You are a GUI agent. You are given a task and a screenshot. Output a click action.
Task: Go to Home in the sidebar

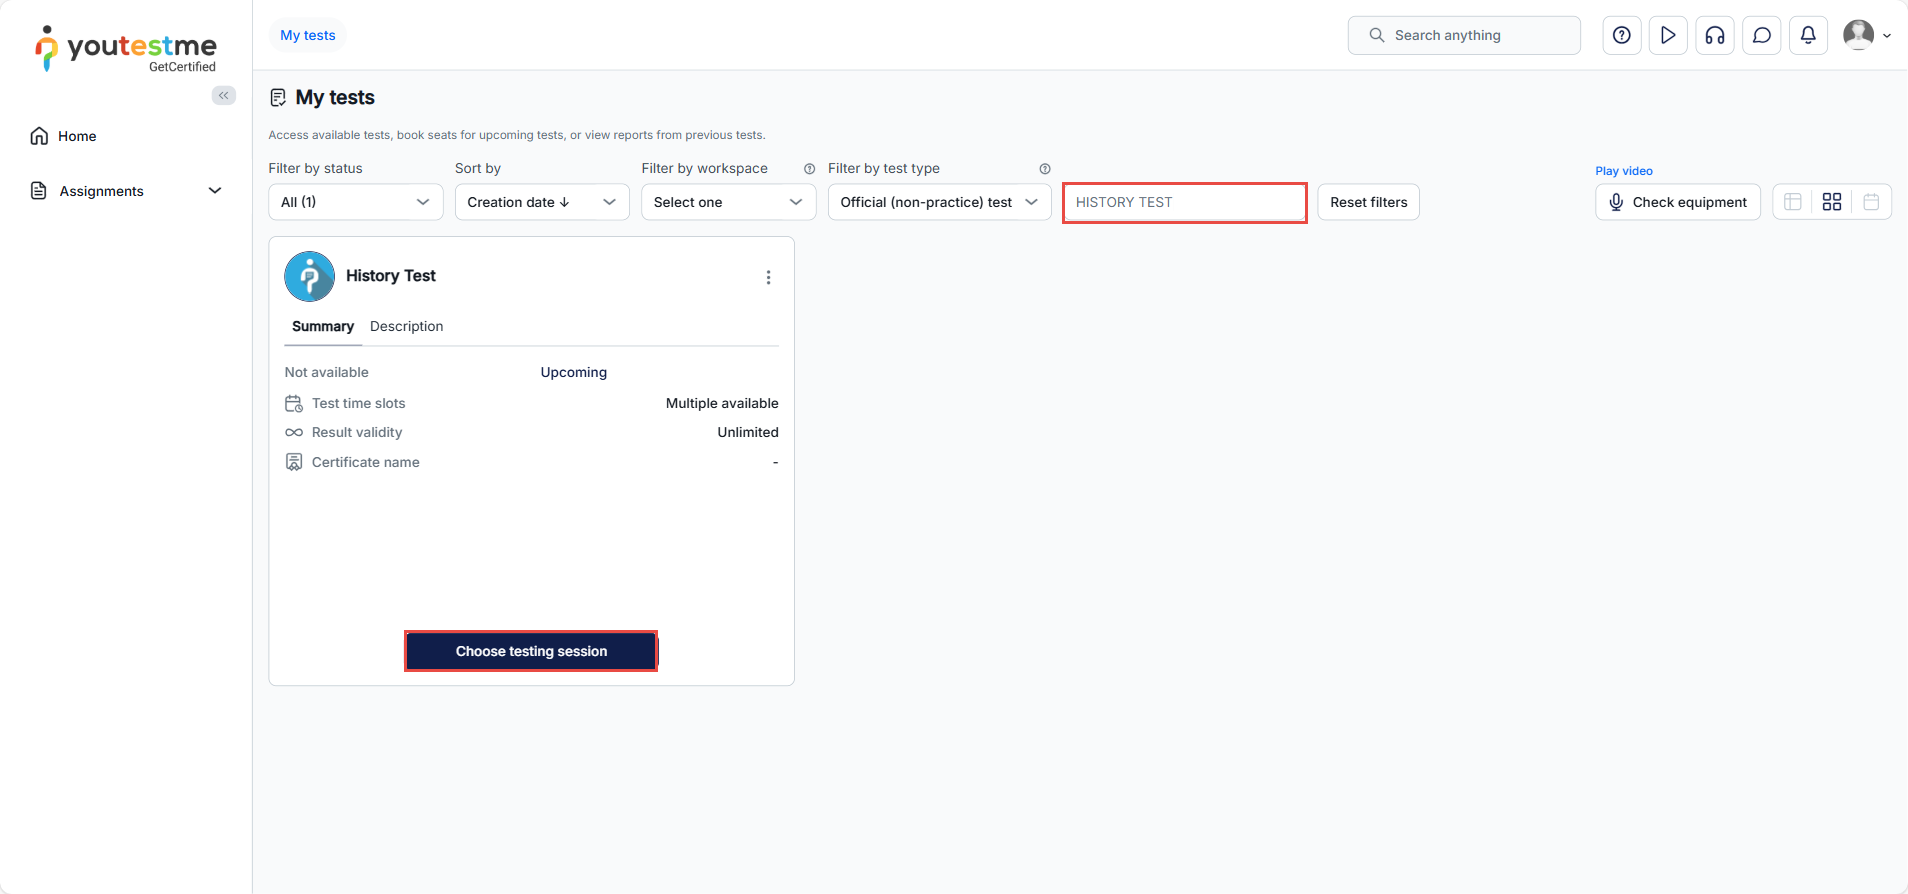tap(77, 136)
